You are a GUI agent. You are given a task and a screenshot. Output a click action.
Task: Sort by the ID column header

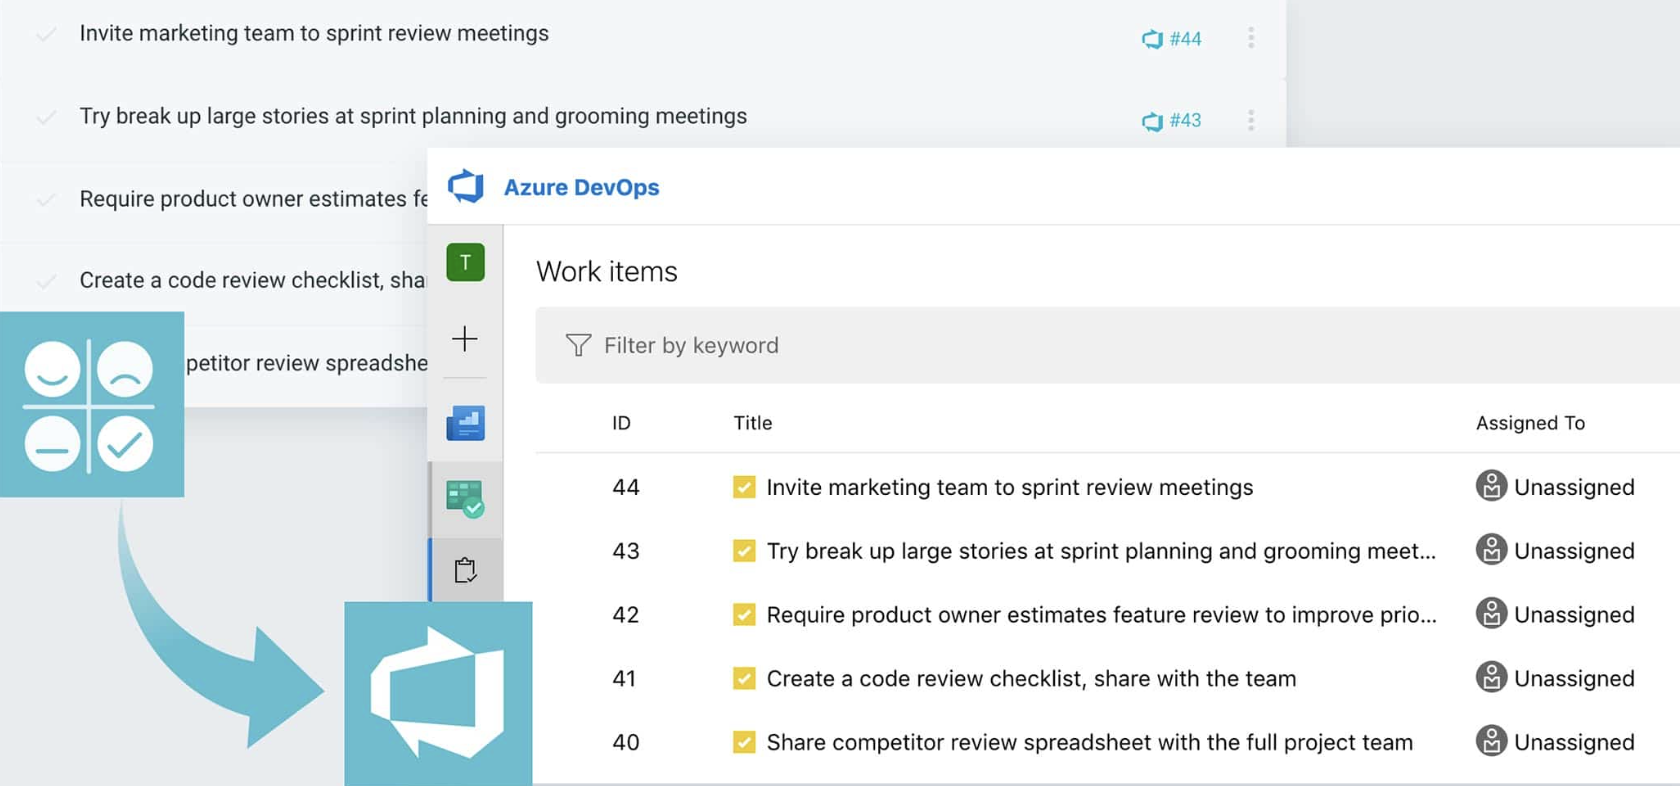click(621, 423)
